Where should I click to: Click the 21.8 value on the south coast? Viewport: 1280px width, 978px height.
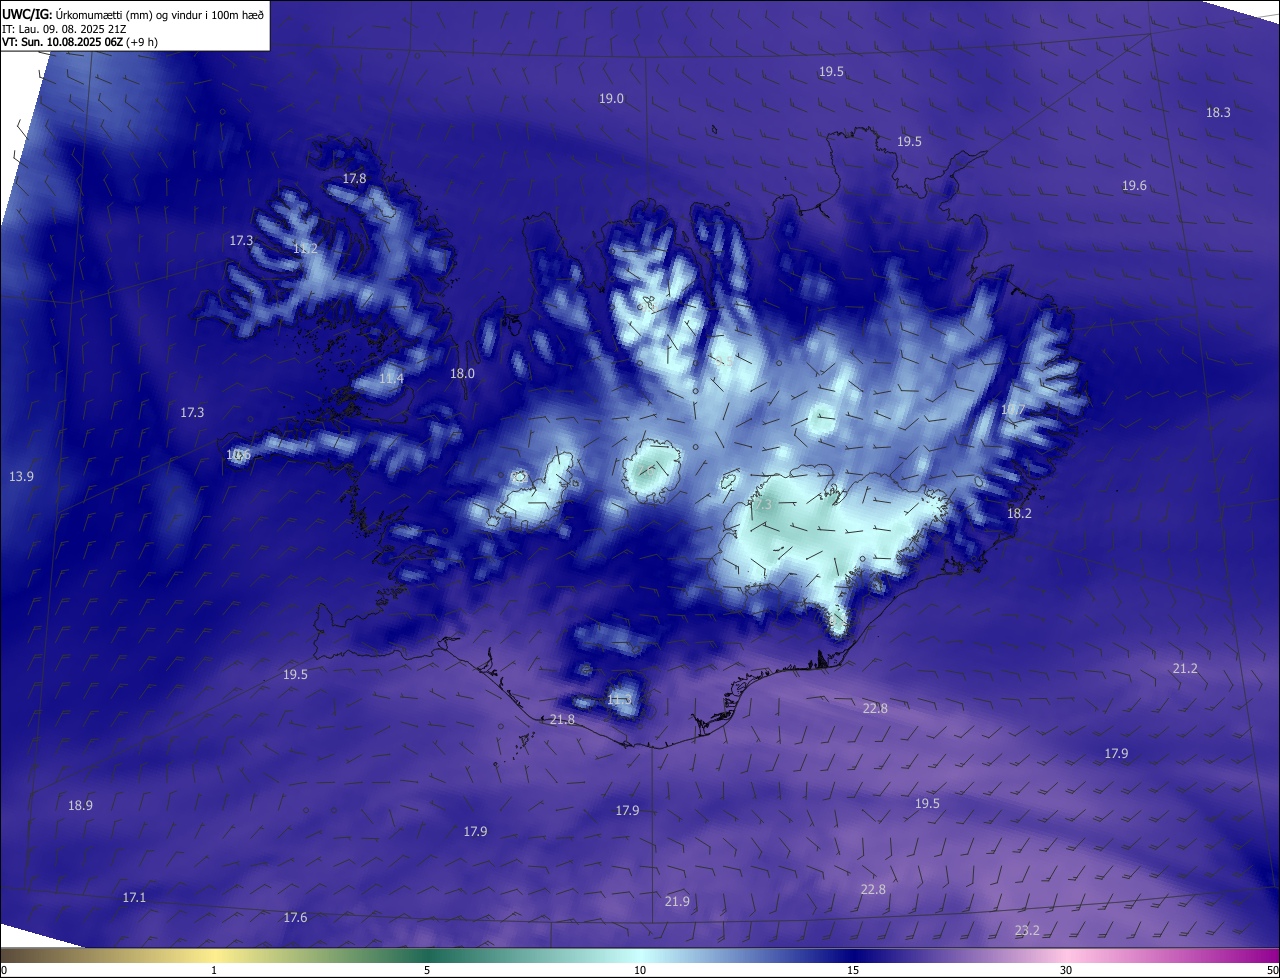pyautogui.click(x=562, y=721)
